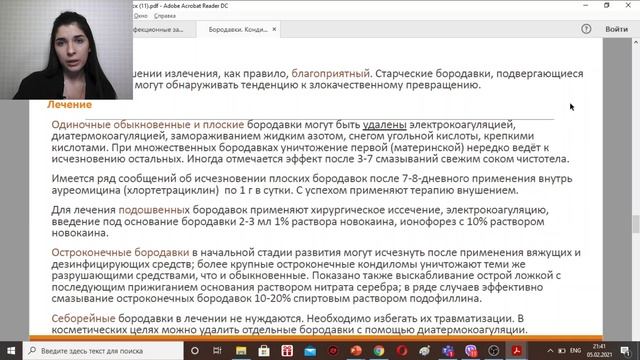Open File Explorer from the taskbar

point(241,351)
